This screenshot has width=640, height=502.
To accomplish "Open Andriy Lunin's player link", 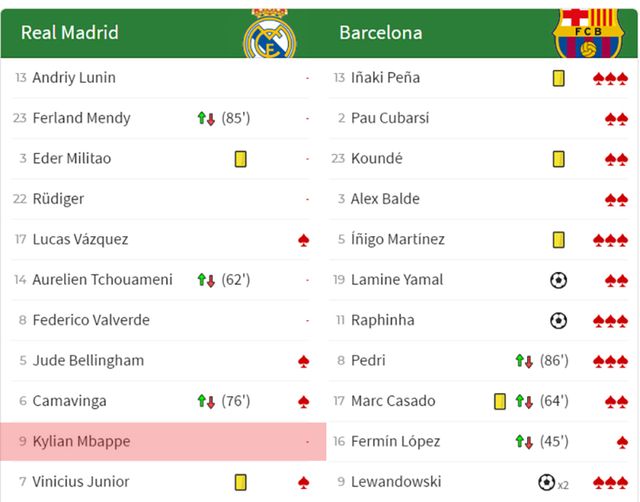I will point(74,78).
